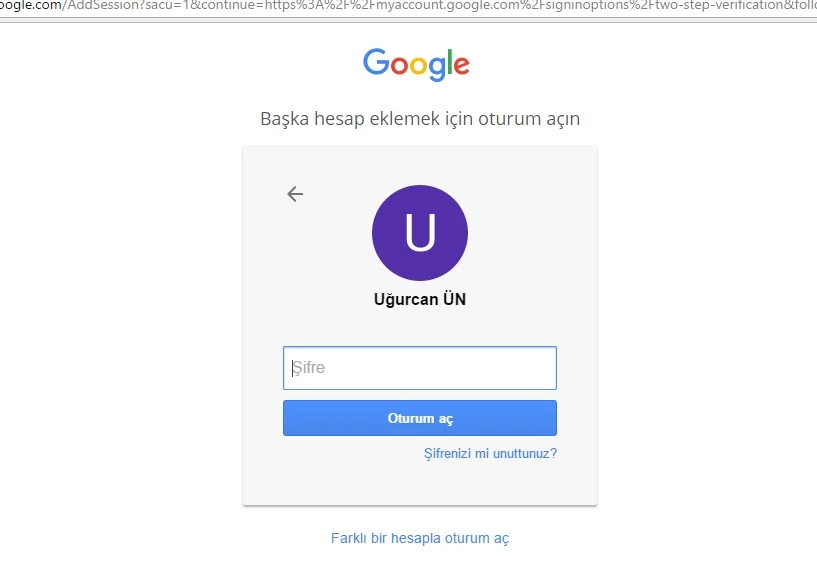
Task: Click the blue capital G in Google logo
Action: (x=376, y=62)
